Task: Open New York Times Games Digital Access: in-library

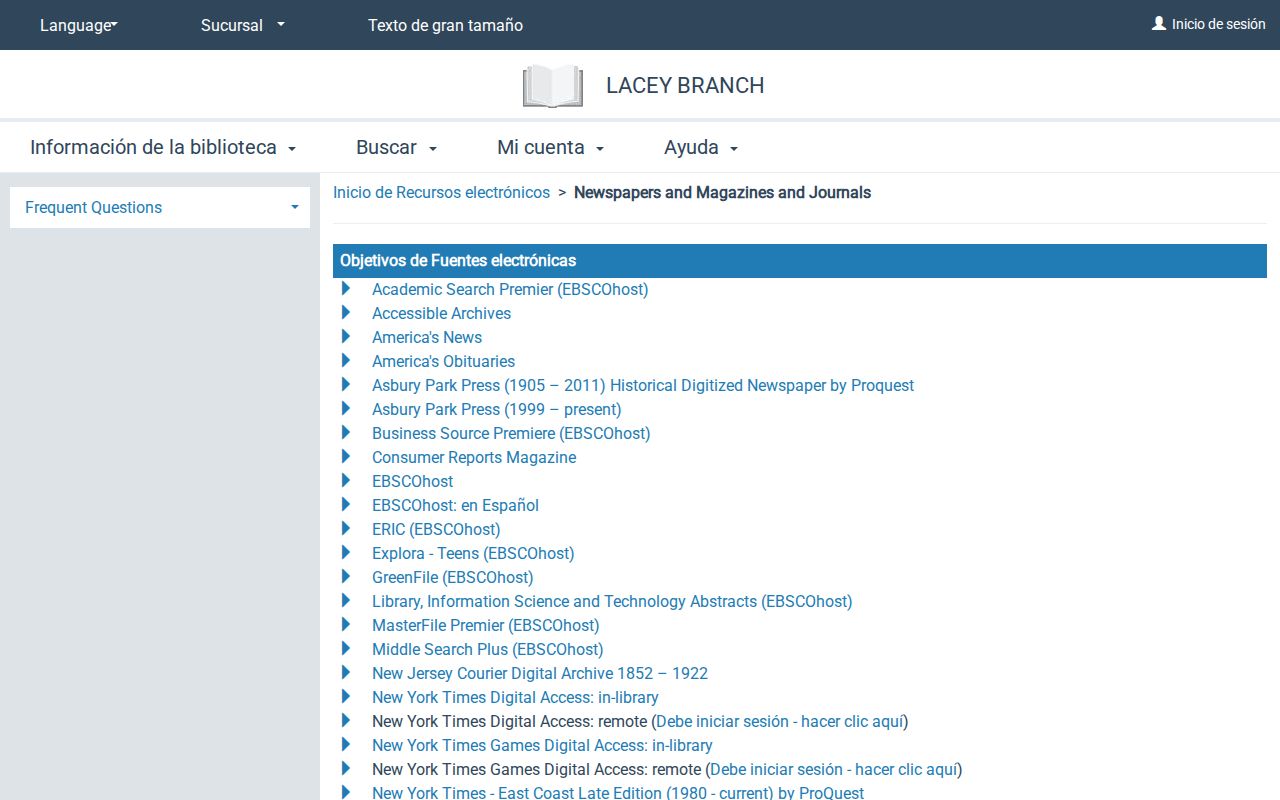Action: 542,745
